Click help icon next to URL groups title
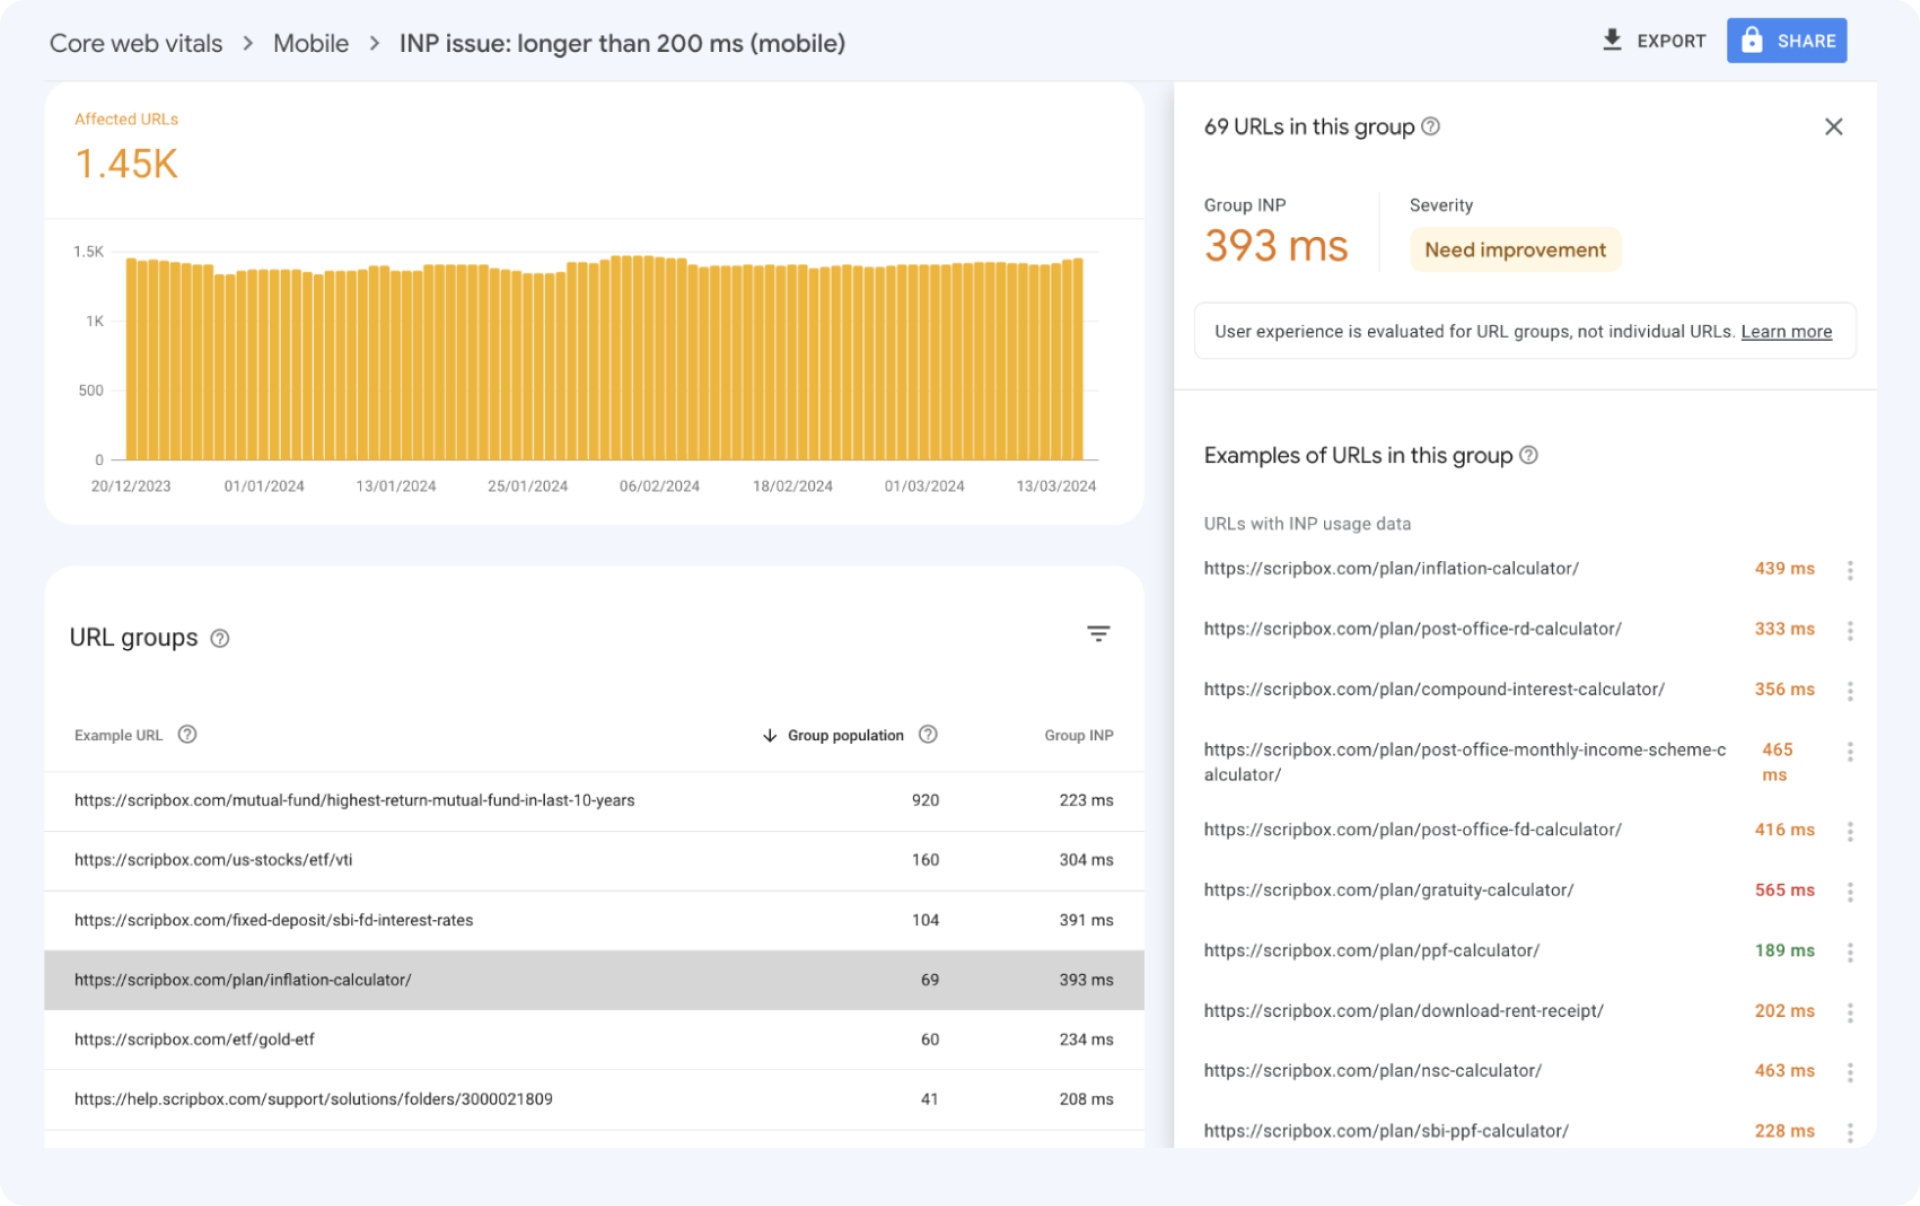 pyautogui.click(x=220, y=638)
